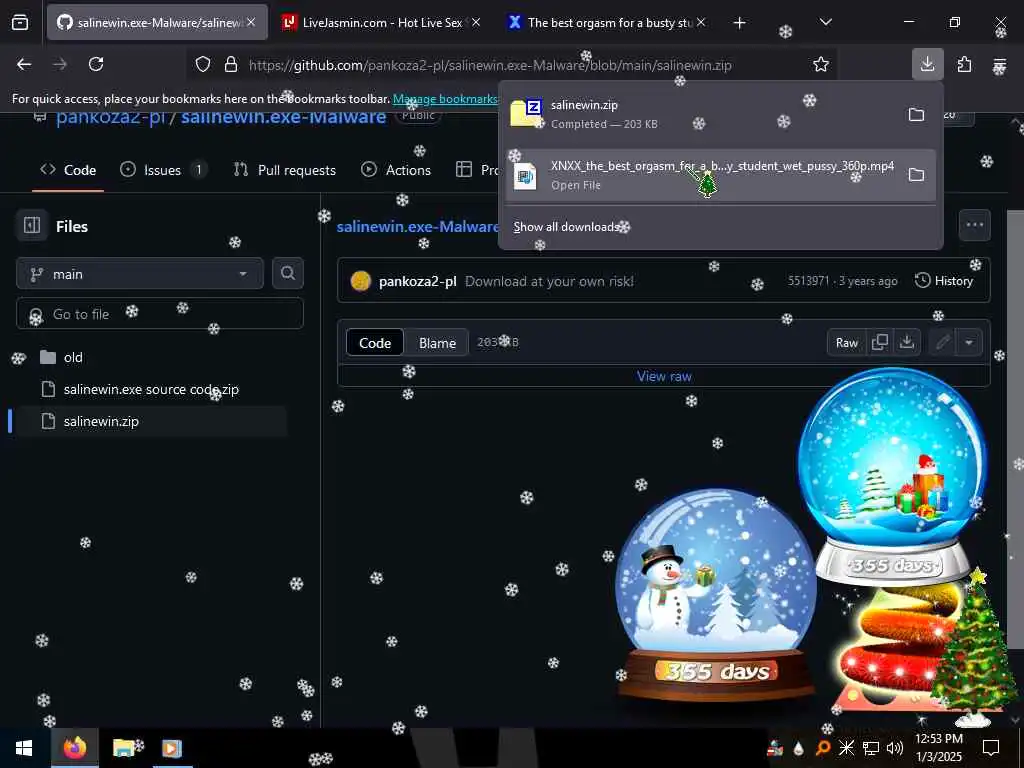Open the 'Download at your own risk!' commit
The image size is (1024, 768).
click(549, 281)
